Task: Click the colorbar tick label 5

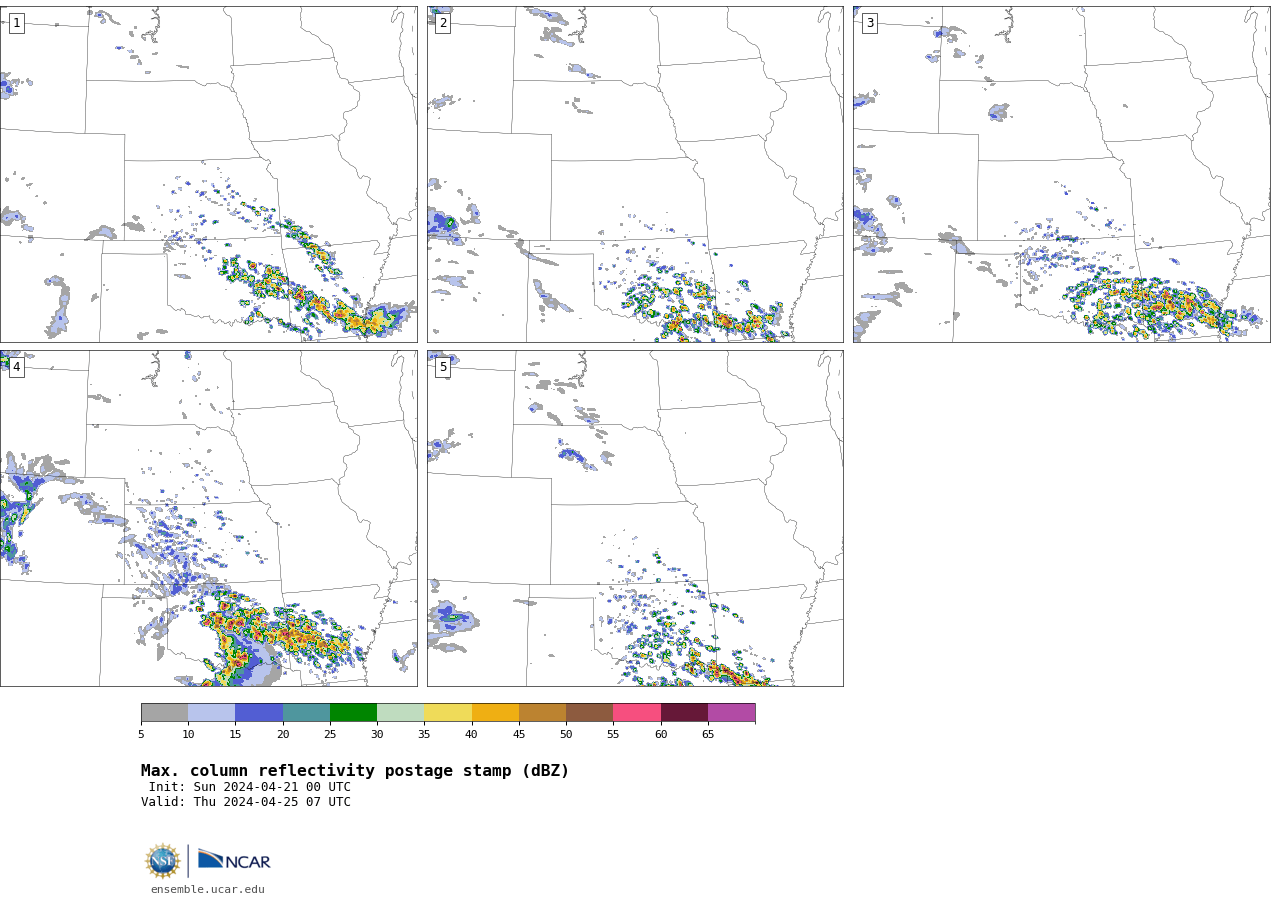Action: point(141,735)
